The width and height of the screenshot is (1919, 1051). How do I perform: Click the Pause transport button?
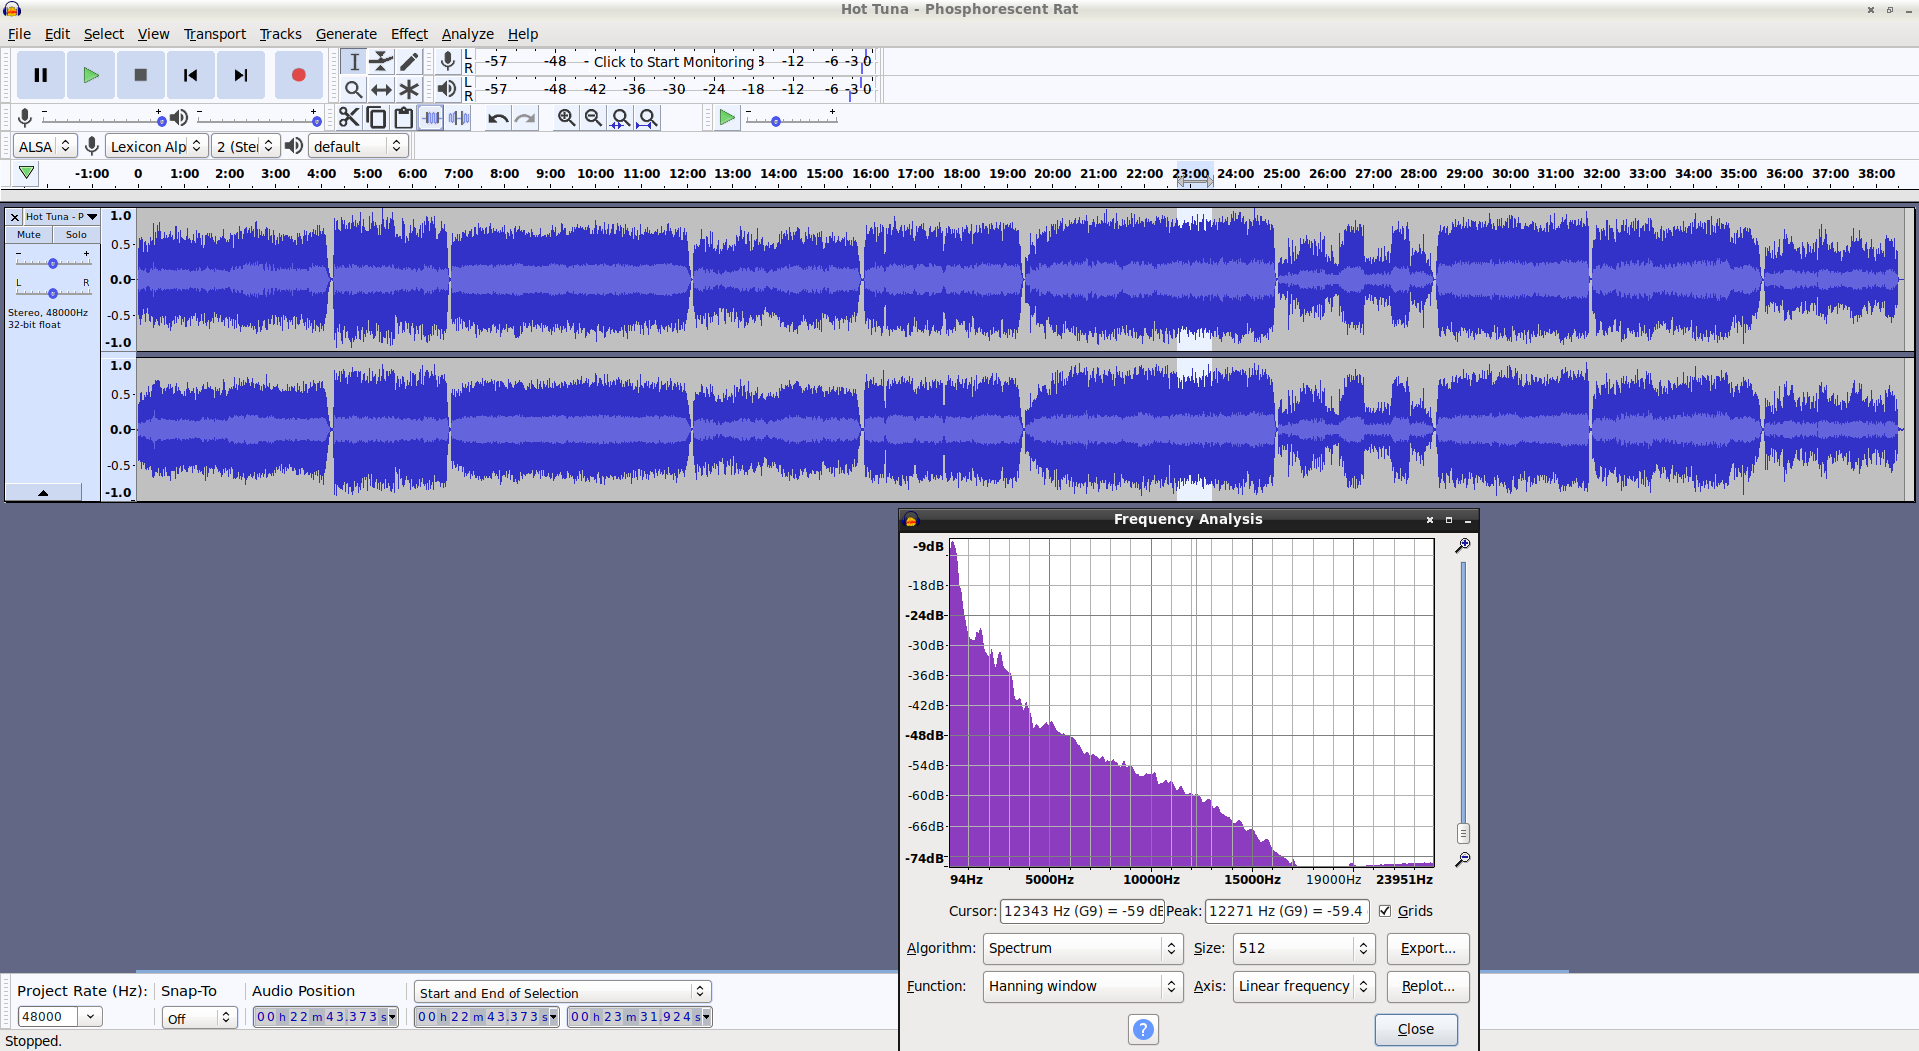pyautogui.click(x=41, y=75)
